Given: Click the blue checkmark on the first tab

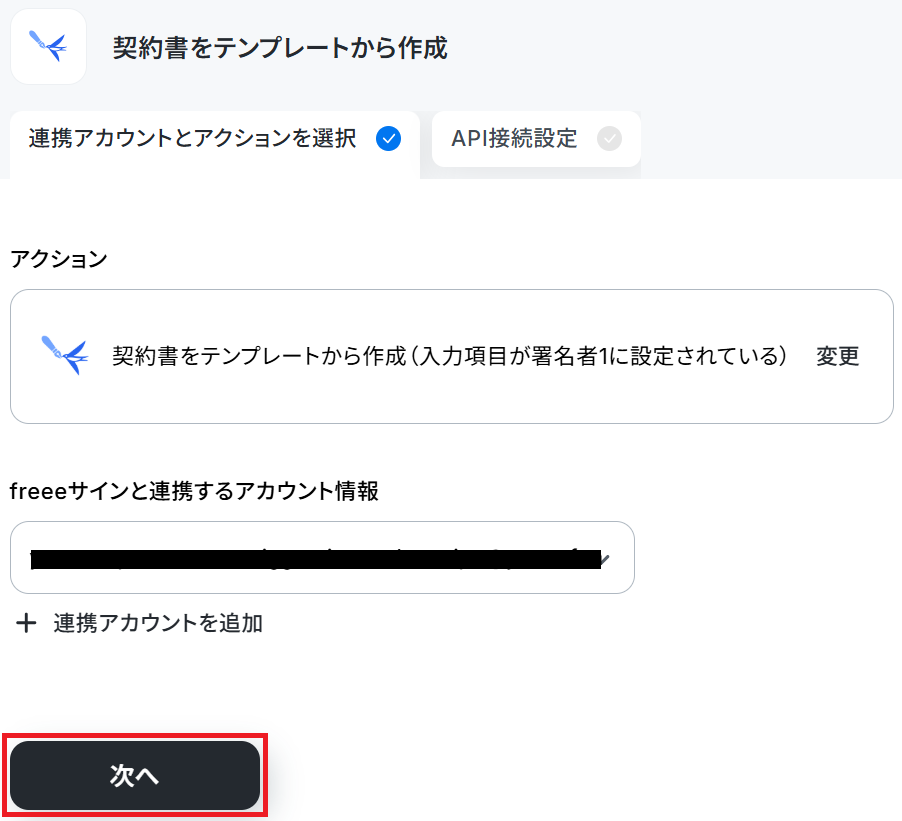Looking at the screenshot, I should [x=388, y=139].
